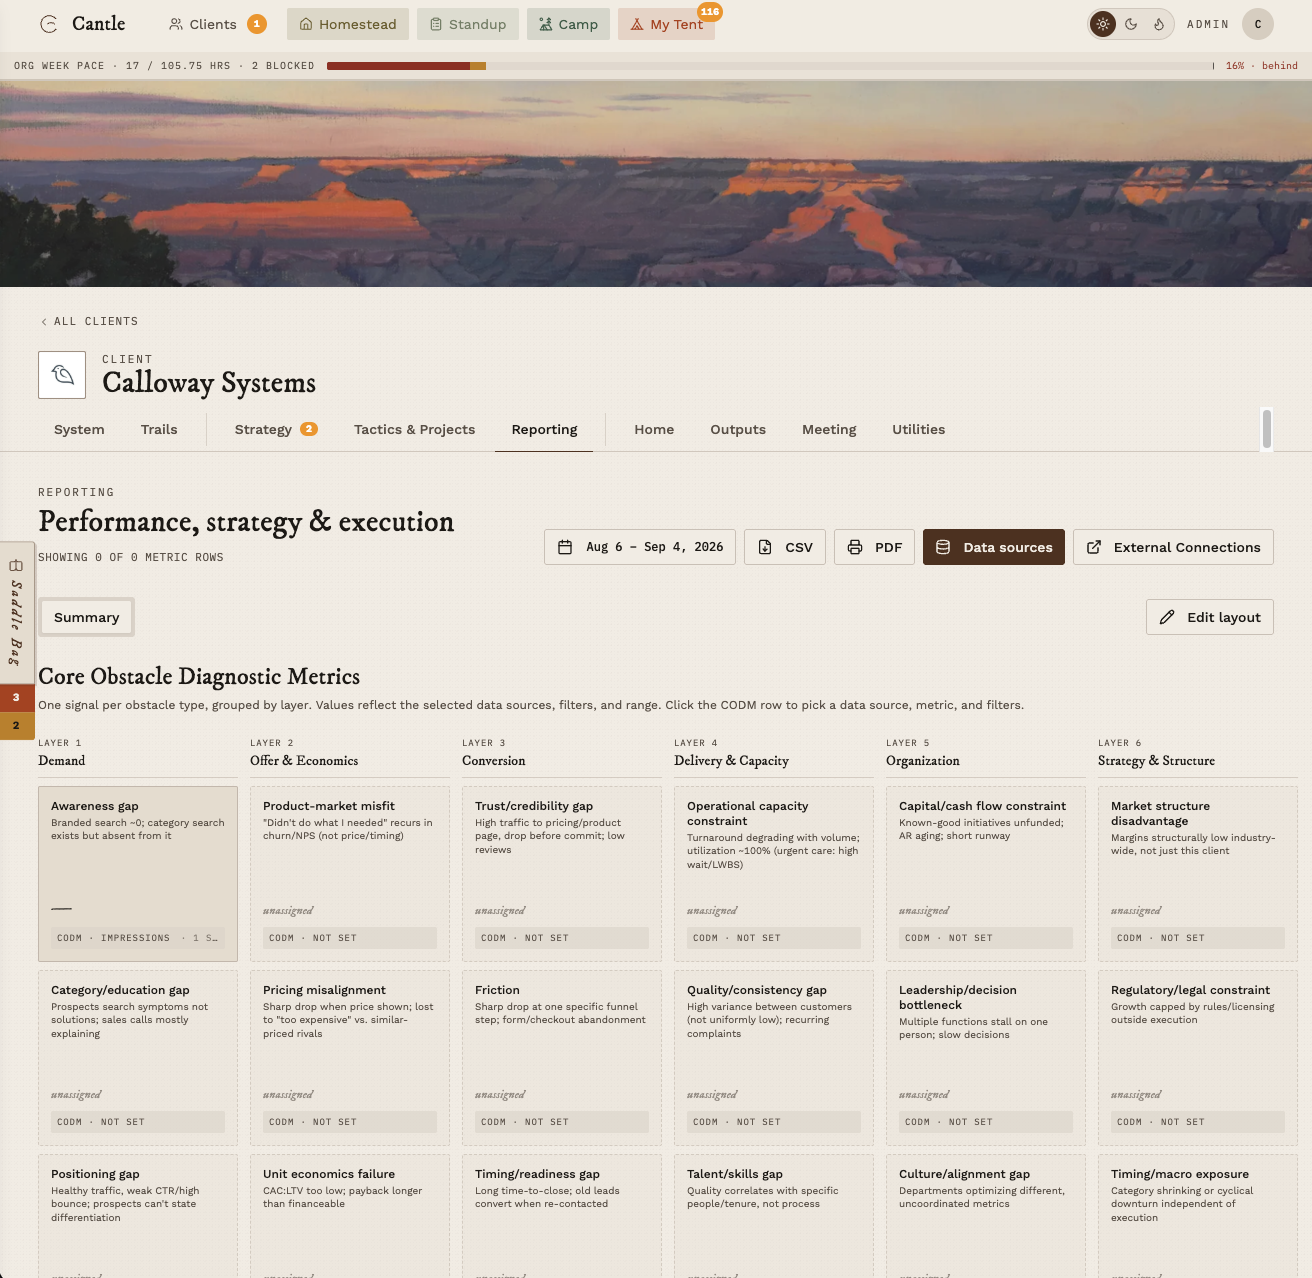Viewport: 1312px width, 1278px height.
Task: Select the Reporting tab
Action: coord(544,429)
